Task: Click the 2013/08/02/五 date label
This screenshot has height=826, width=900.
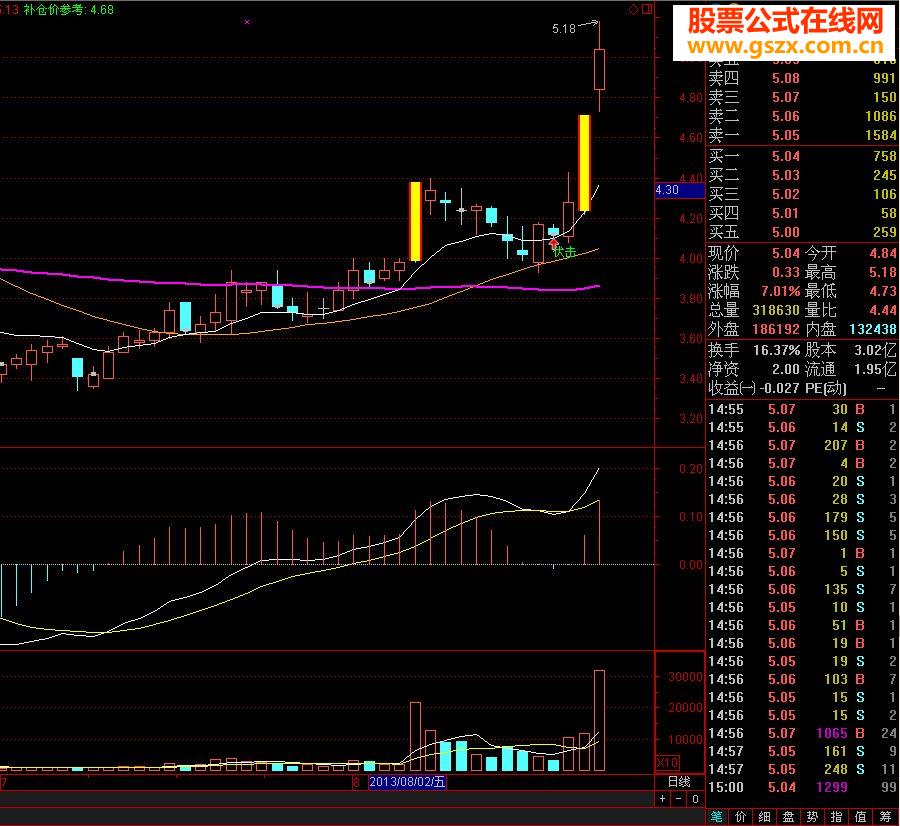Action: tap(407, 782)
